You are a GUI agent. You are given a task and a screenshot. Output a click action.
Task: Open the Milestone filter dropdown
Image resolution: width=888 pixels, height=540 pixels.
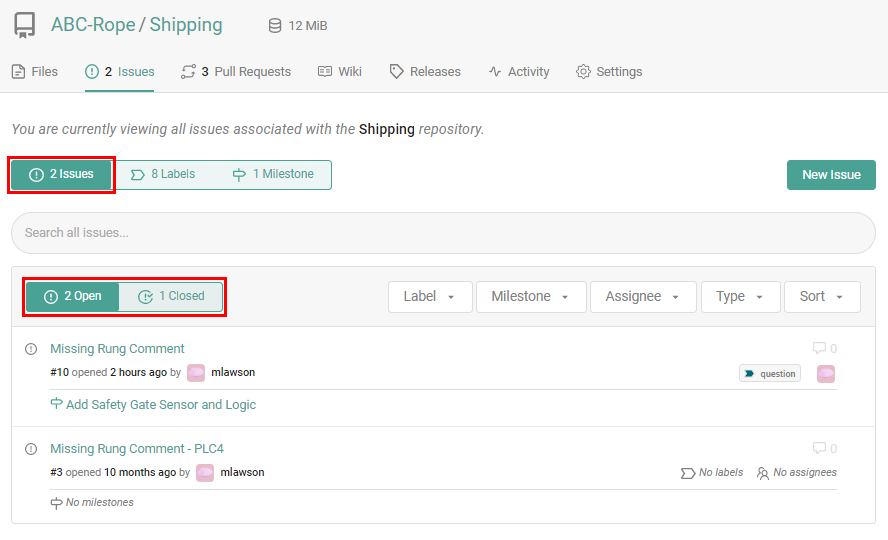click(x=530, y=297)
